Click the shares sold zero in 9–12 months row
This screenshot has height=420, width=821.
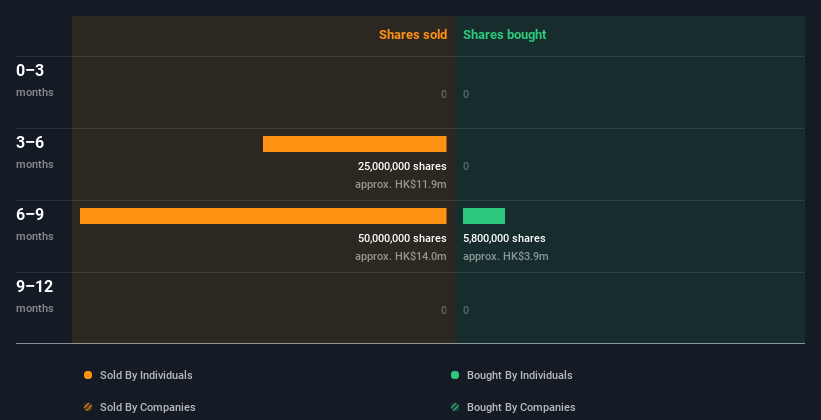(444, 310)
